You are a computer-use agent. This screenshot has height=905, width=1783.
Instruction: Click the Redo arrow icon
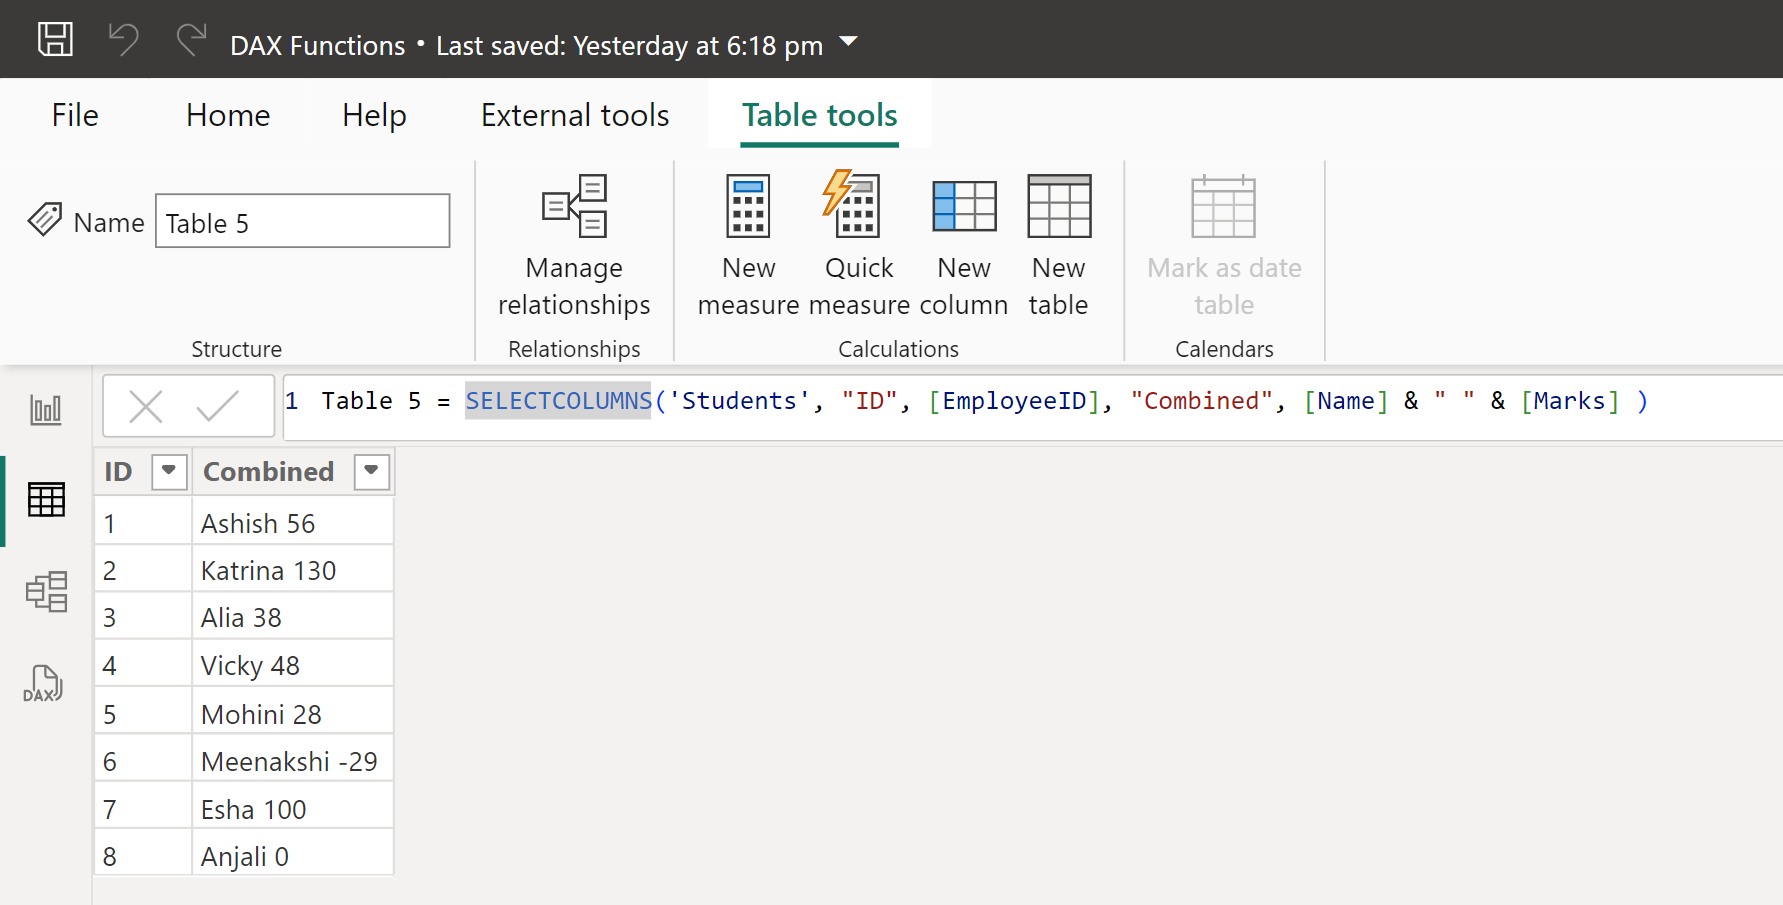point(191,40)
